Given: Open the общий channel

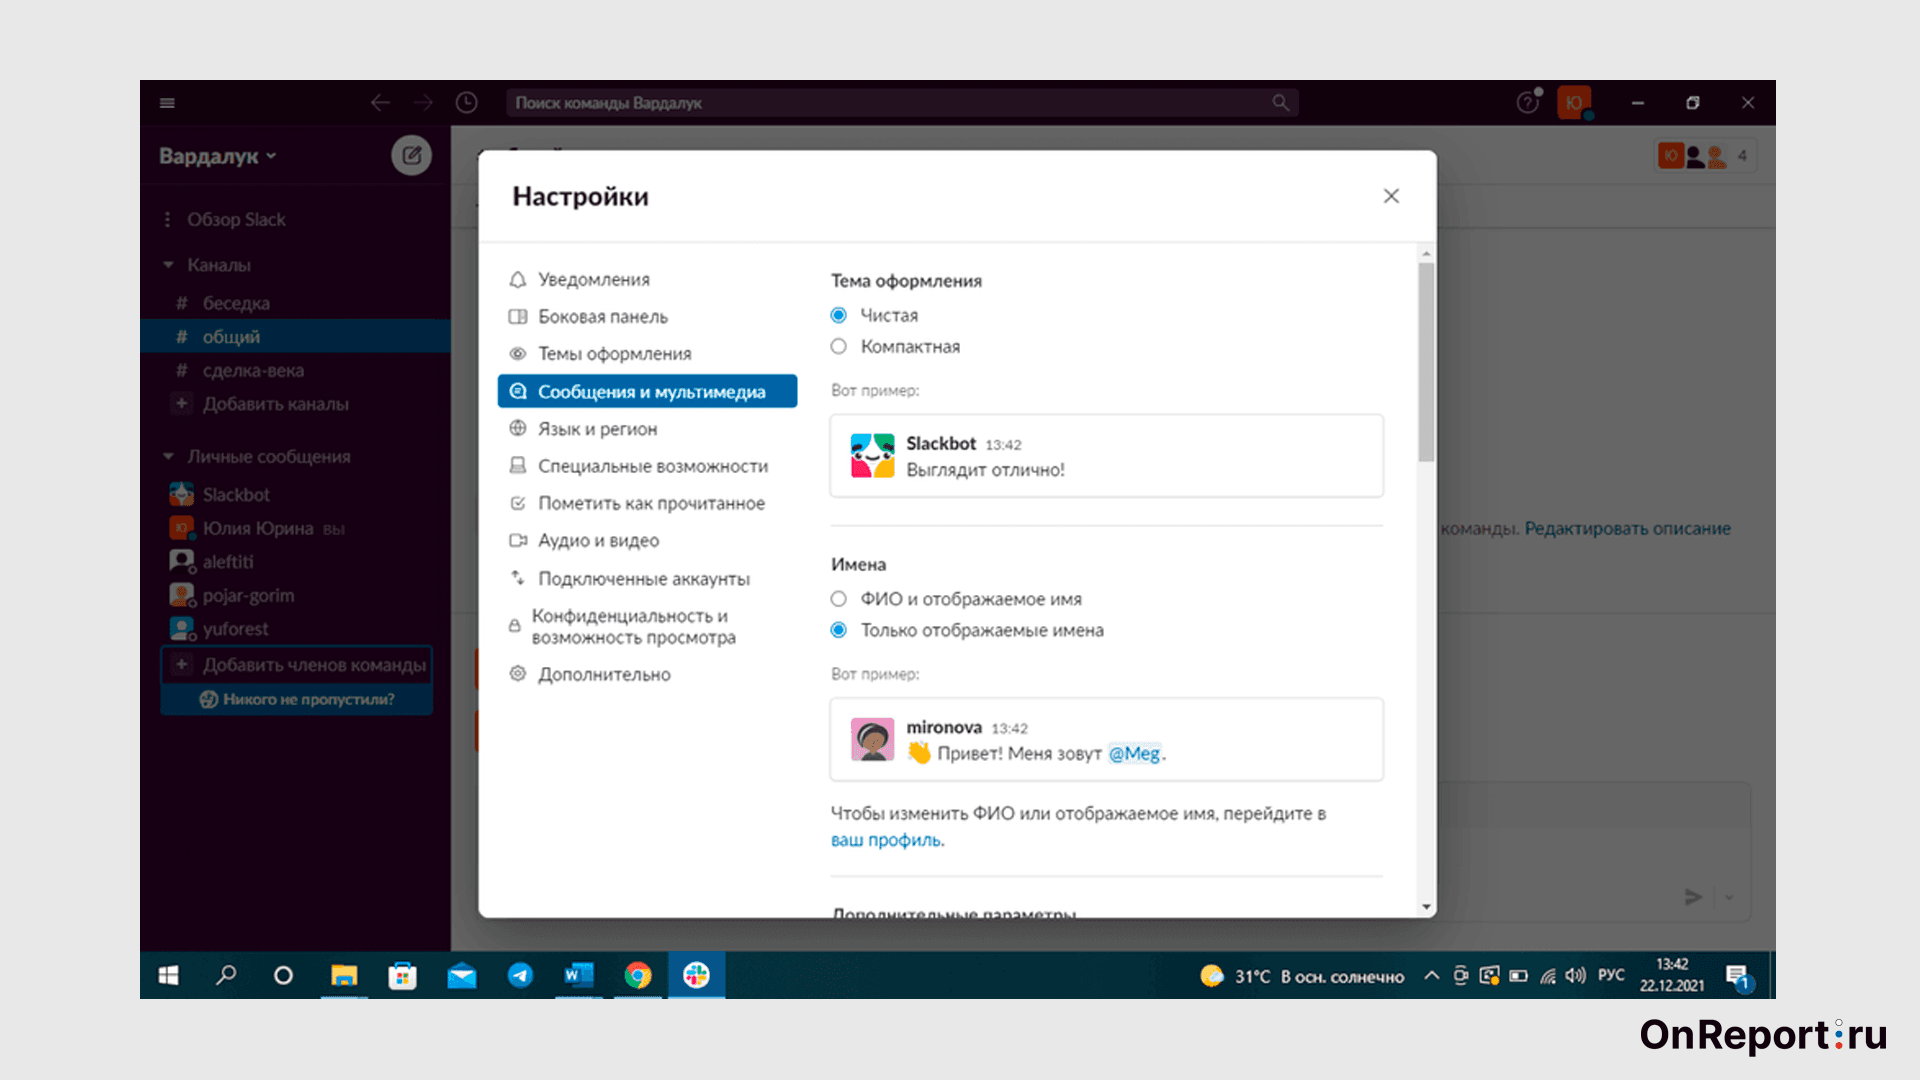Looking at the screenshot, I should click(x=296, y=337).
